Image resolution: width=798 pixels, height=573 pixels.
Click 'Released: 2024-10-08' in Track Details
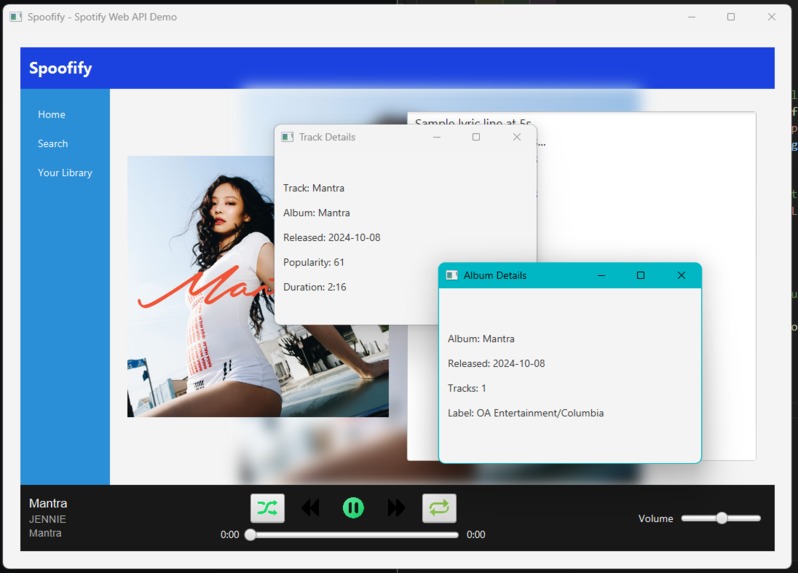[331, 237]
